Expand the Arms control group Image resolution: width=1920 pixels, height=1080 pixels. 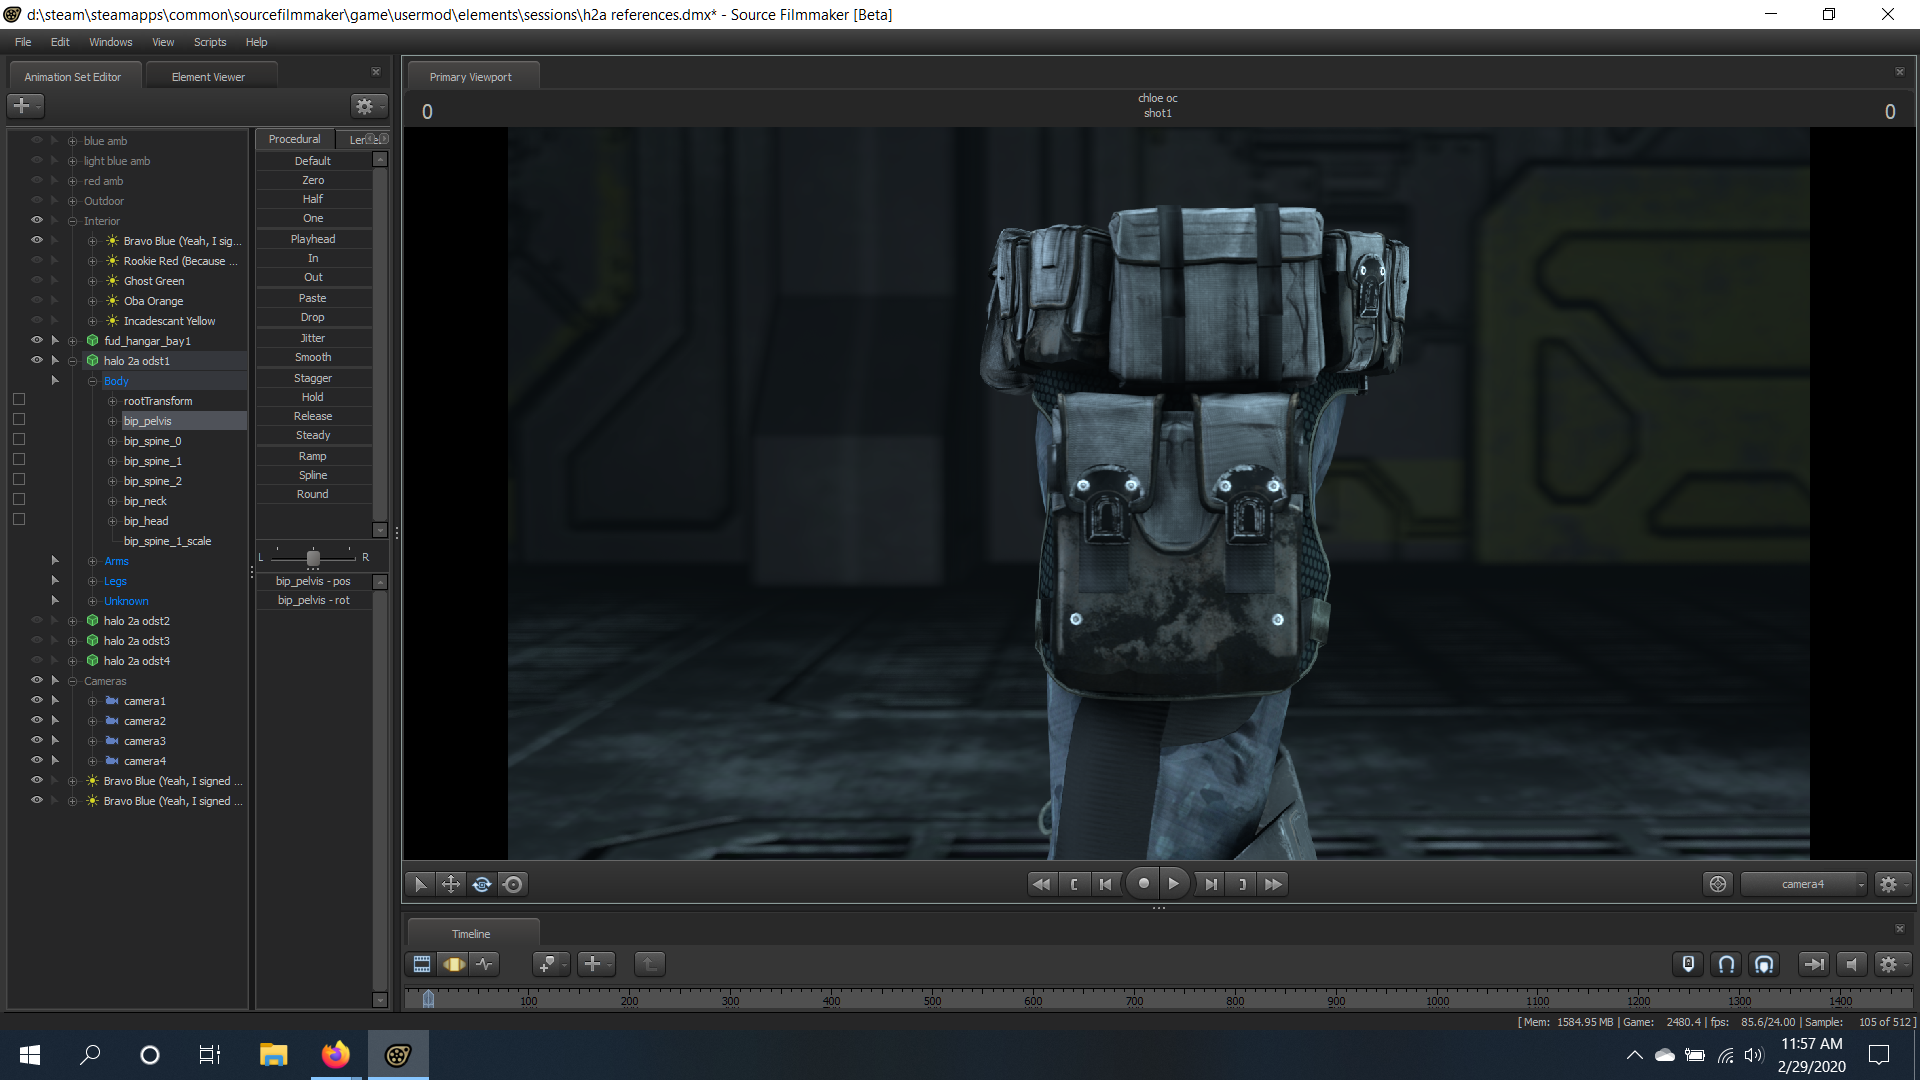(93, 561)
